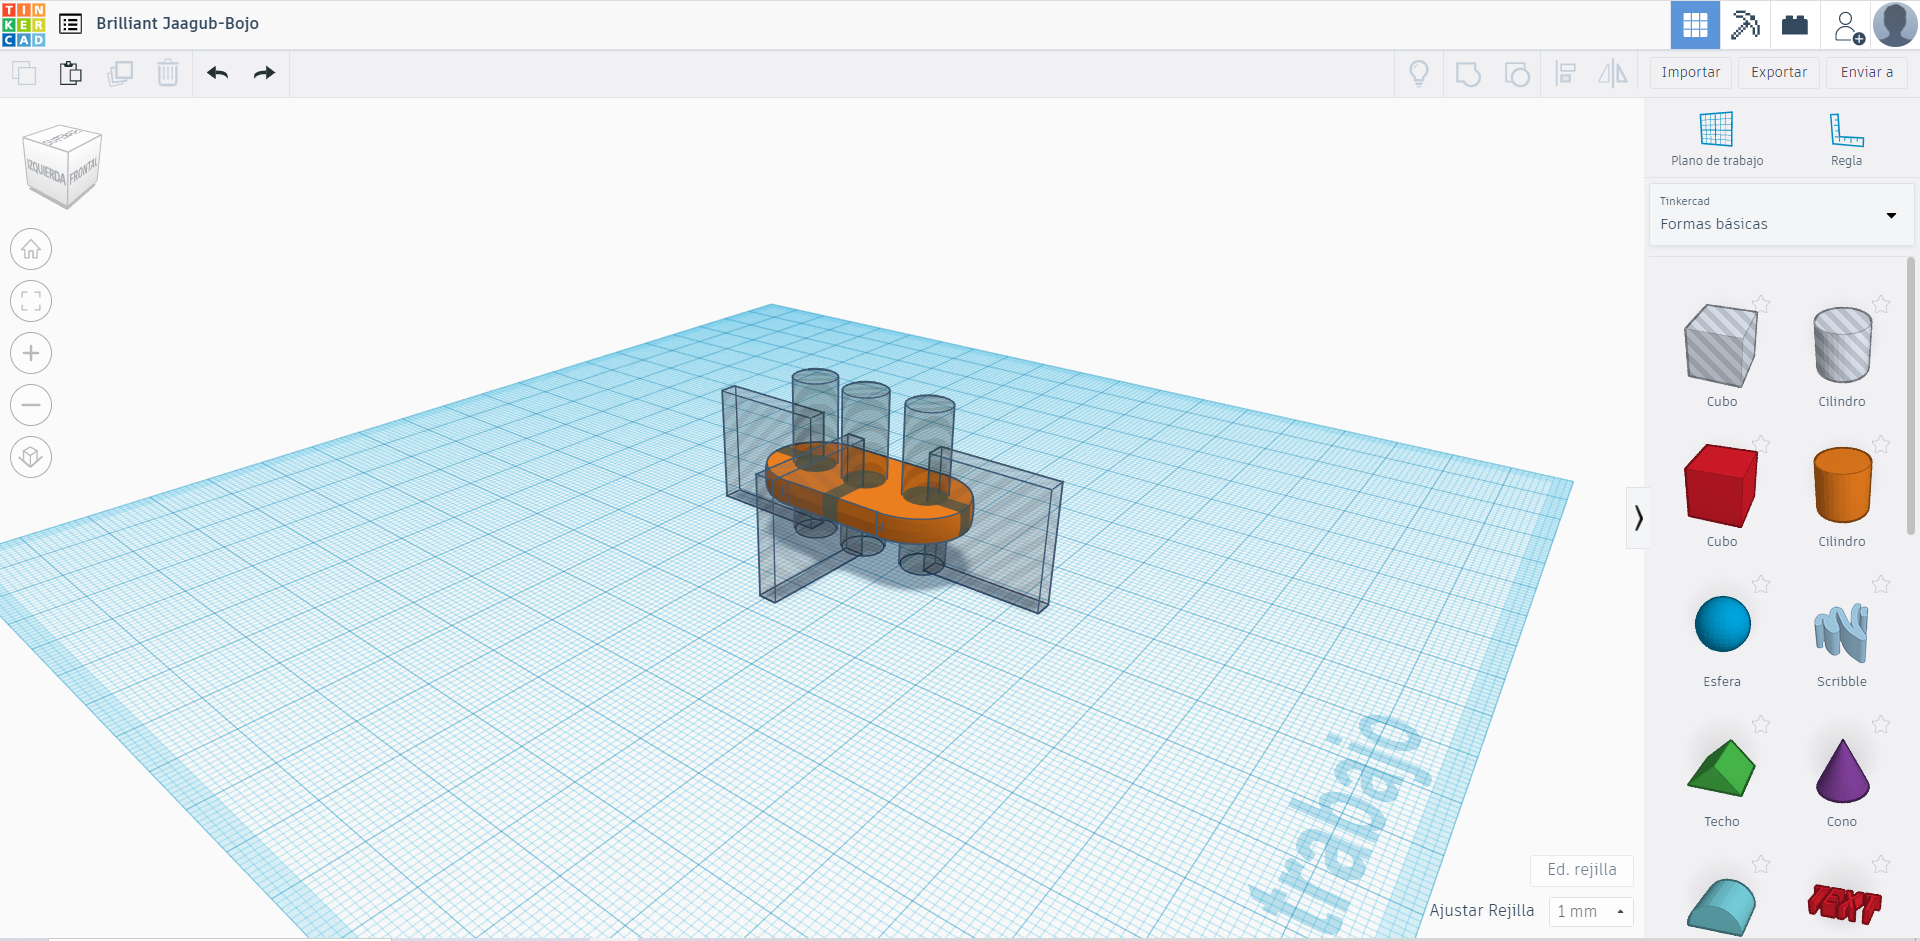The height and width of the screenshot is (941, 1920).
Task: Select the green Techo shape
Action: coord(1721,768)
